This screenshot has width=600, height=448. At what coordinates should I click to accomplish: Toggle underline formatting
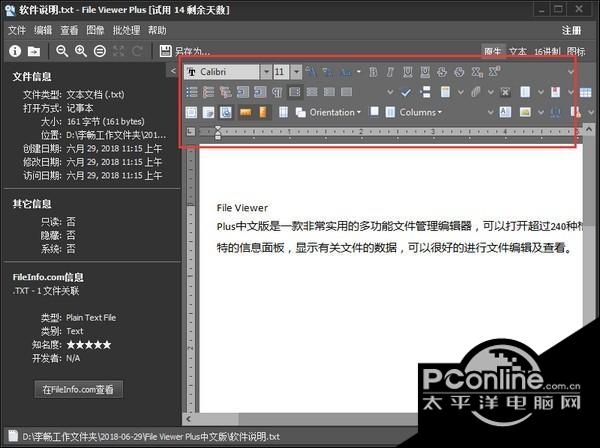coord(408,72)
